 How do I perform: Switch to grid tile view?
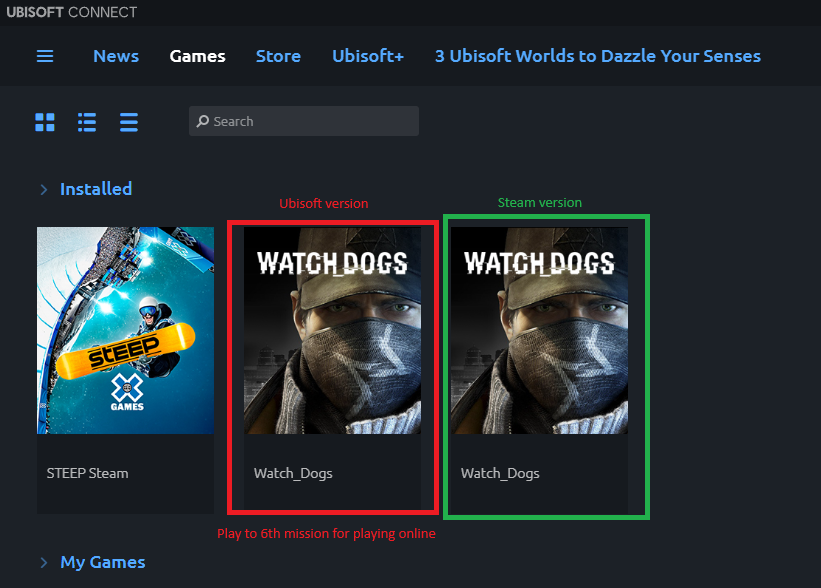[45, 122]
